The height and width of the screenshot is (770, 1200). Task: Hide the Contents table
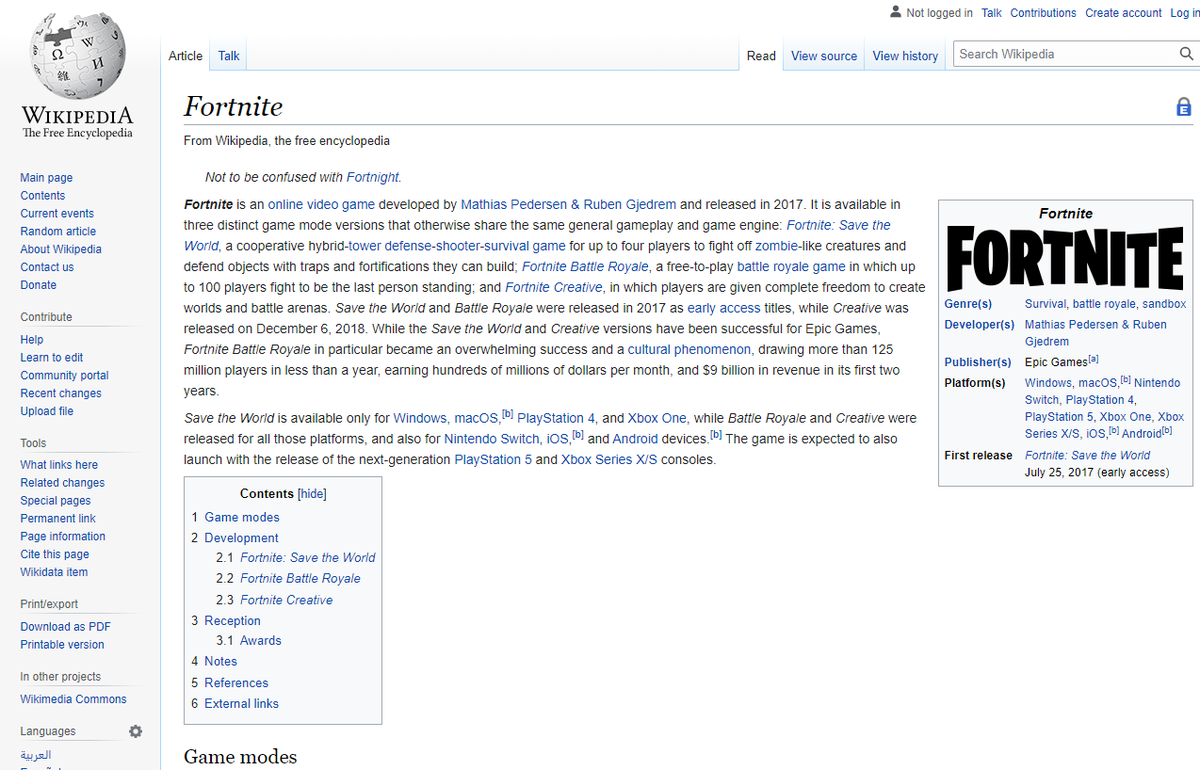tap(312, 494)
